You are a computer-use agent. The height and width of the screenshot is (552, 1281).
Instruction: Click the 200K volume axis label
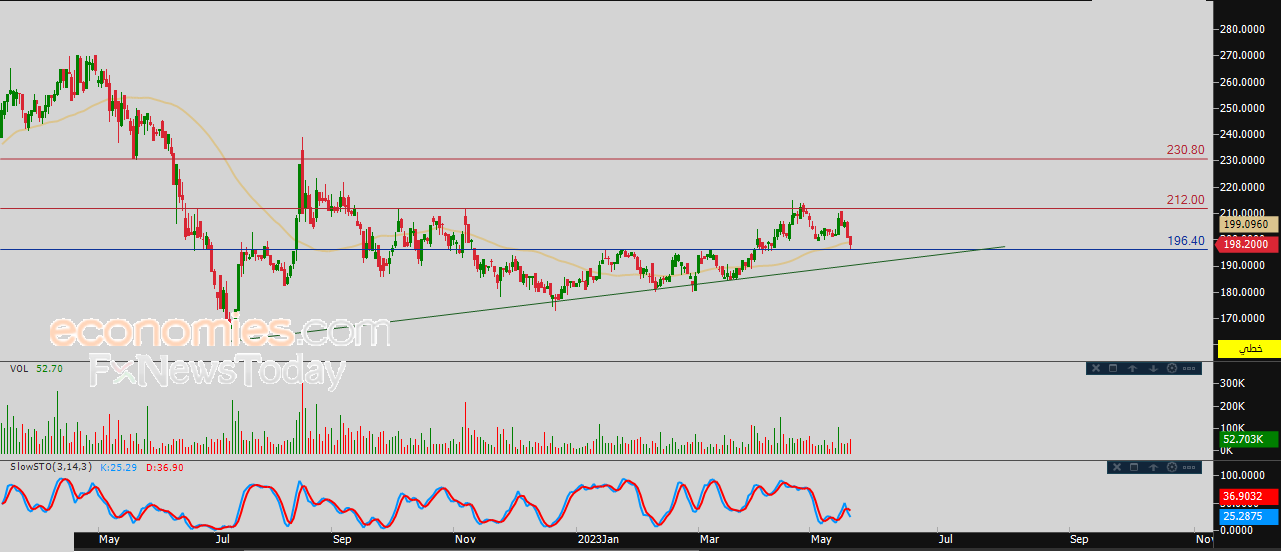1231,407
